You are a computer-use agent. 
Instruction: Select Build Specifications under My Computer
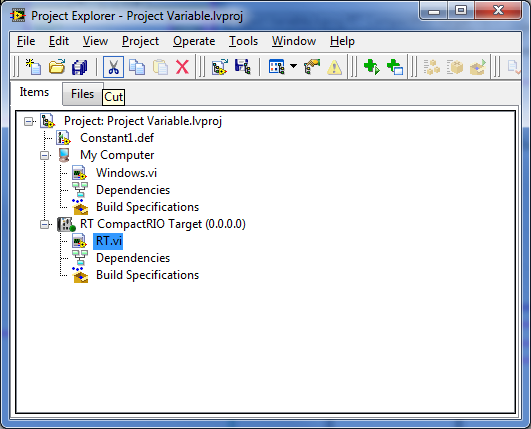148,207
